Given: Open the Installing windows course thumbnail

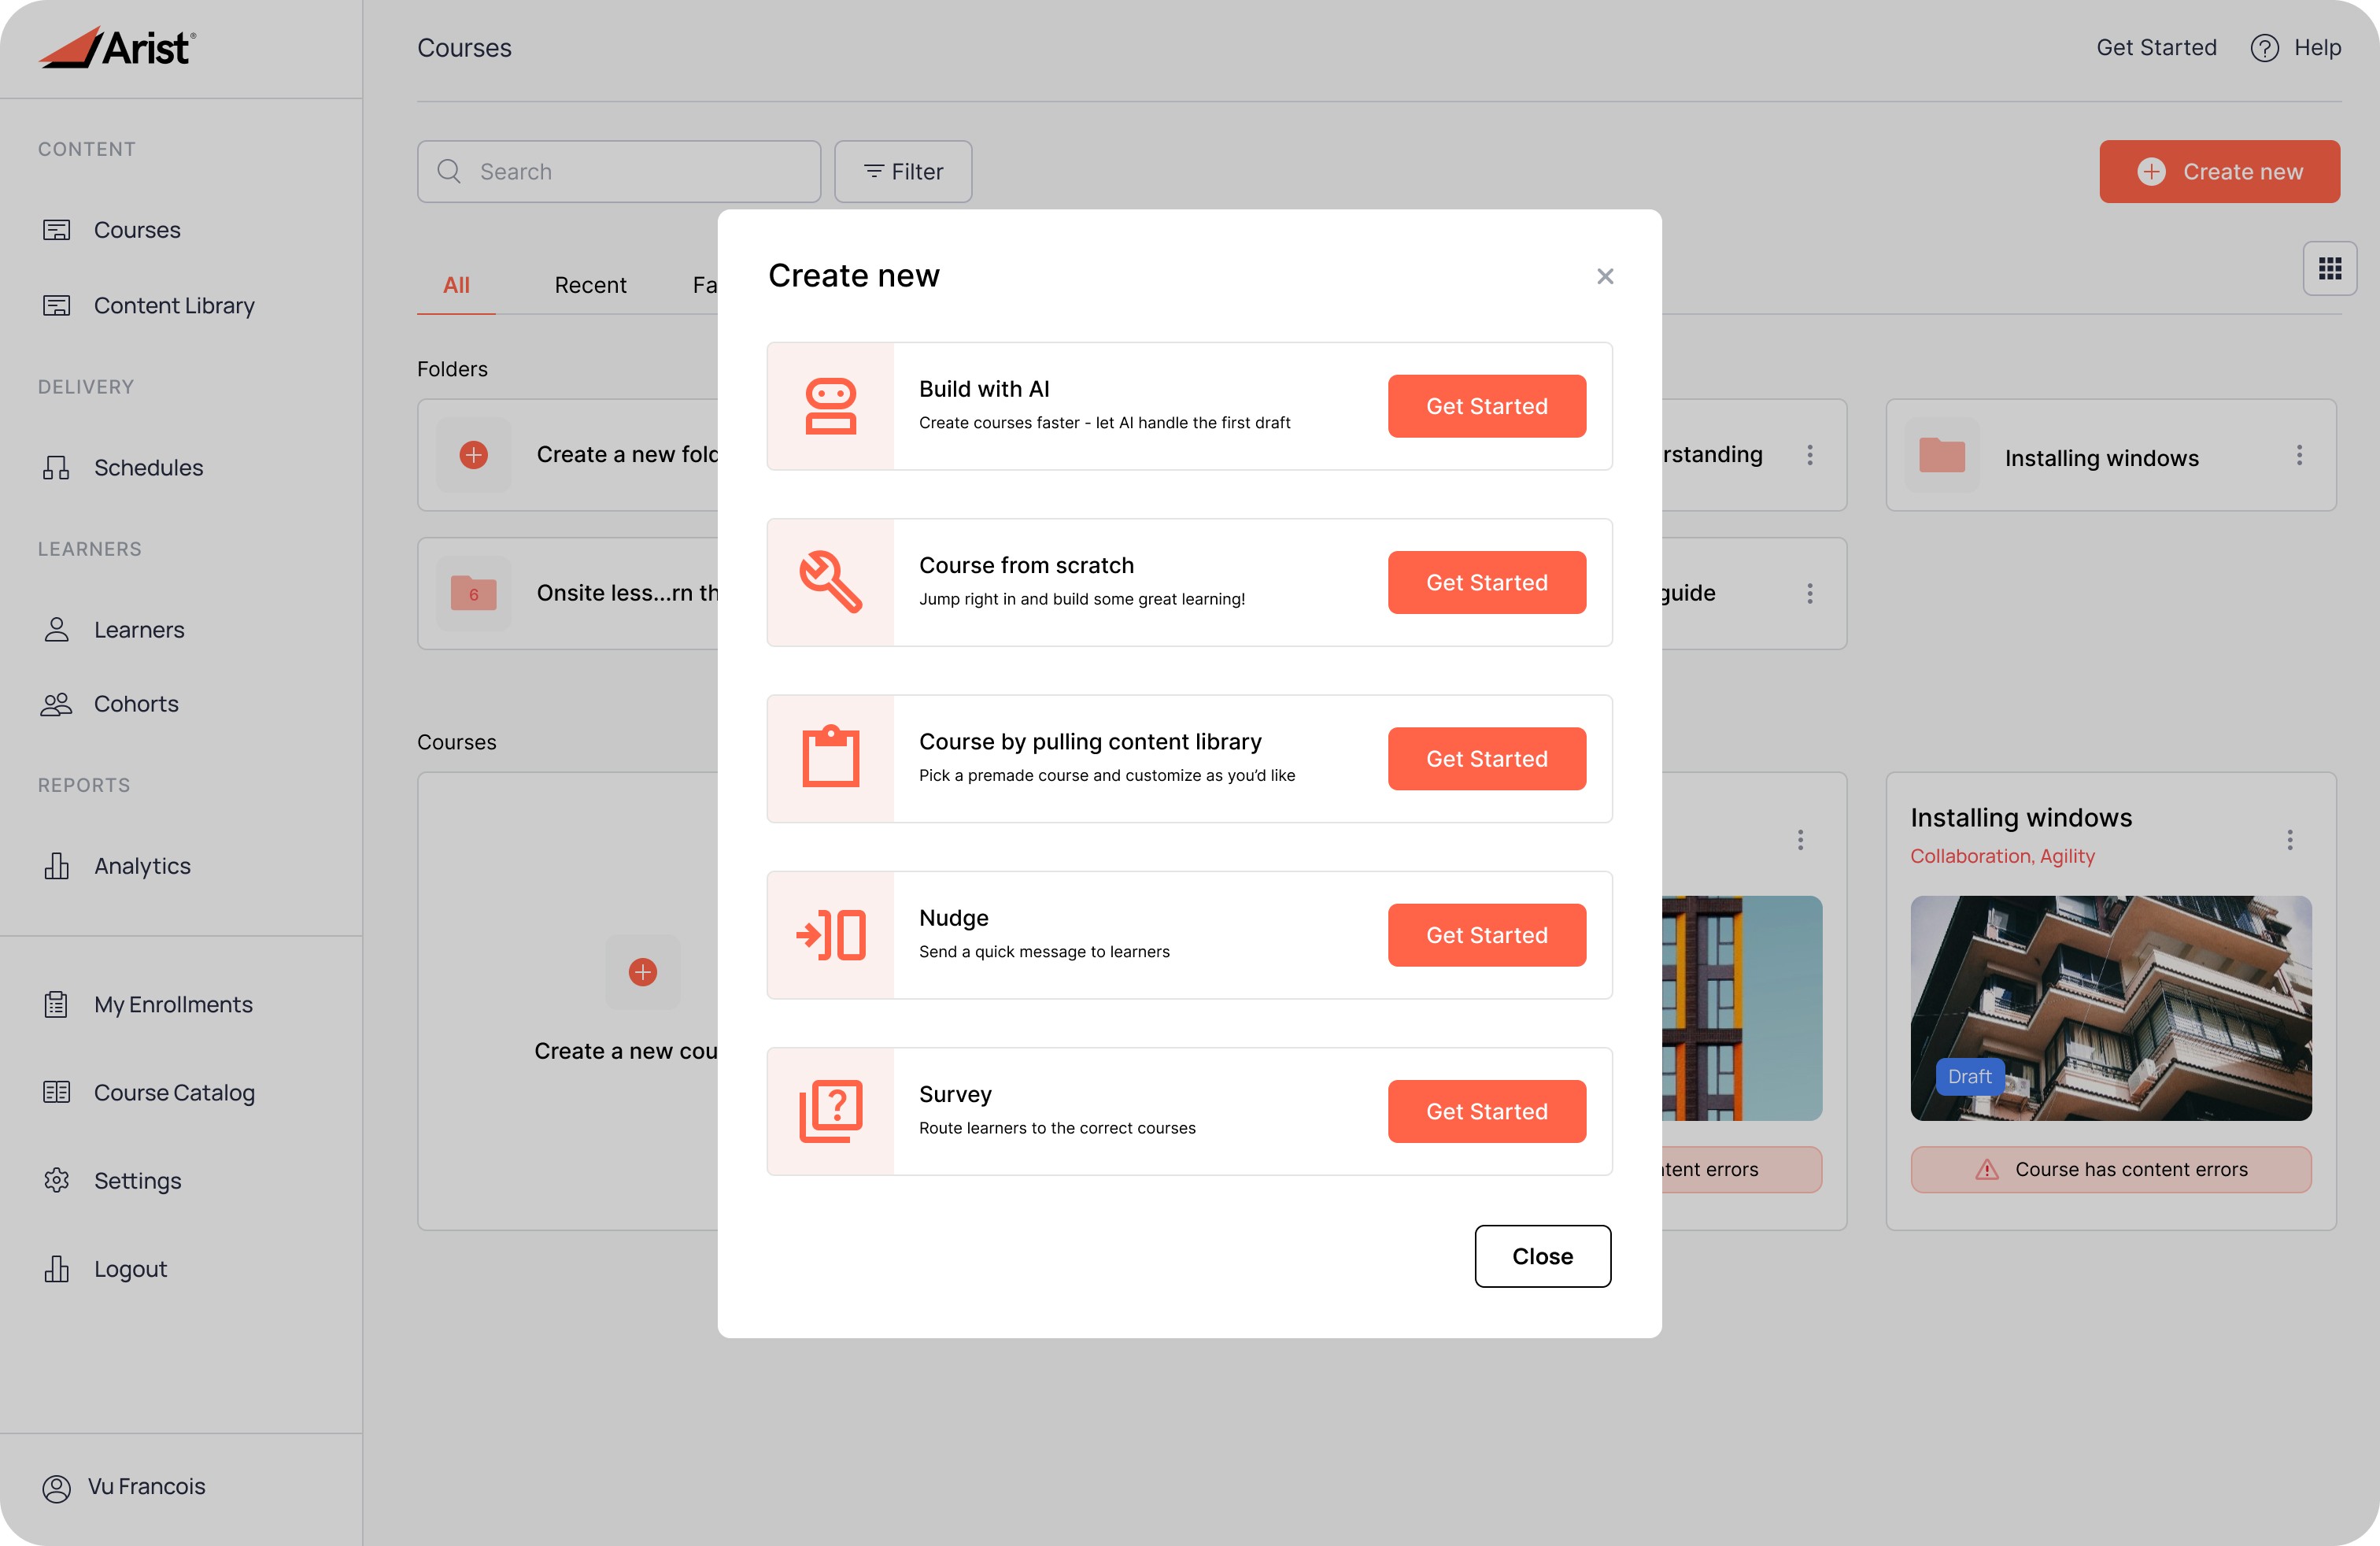Looking at the screenshot, I should point(2110,1007).
